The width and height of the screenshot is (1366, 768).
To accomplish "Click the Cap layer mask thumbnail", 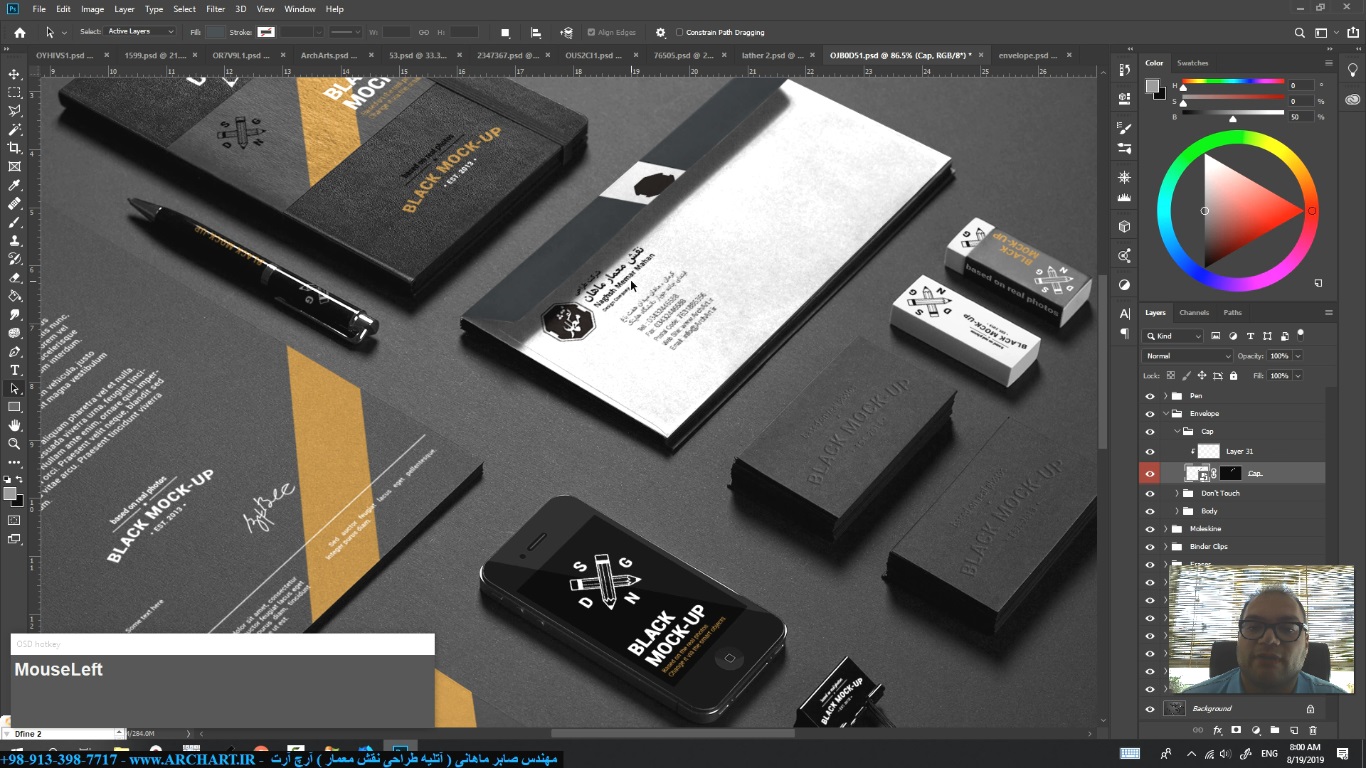I will pyautogui.click(x=1230, y=473).
